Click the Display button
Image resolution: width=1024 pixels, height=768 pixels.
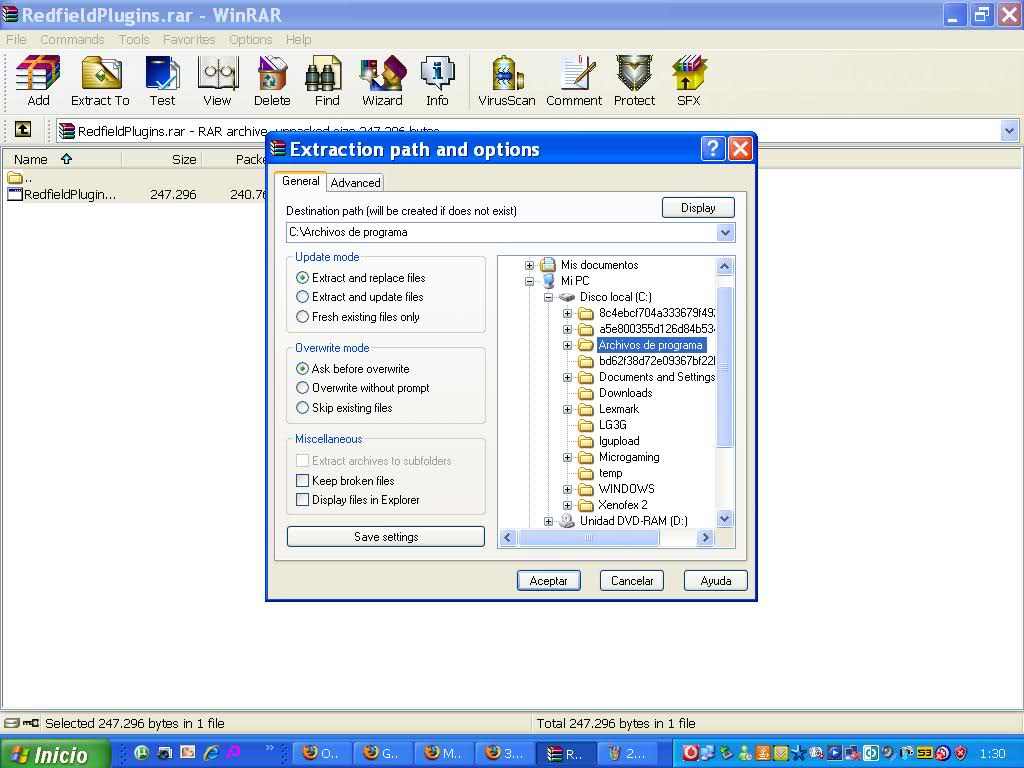point(698,208)
